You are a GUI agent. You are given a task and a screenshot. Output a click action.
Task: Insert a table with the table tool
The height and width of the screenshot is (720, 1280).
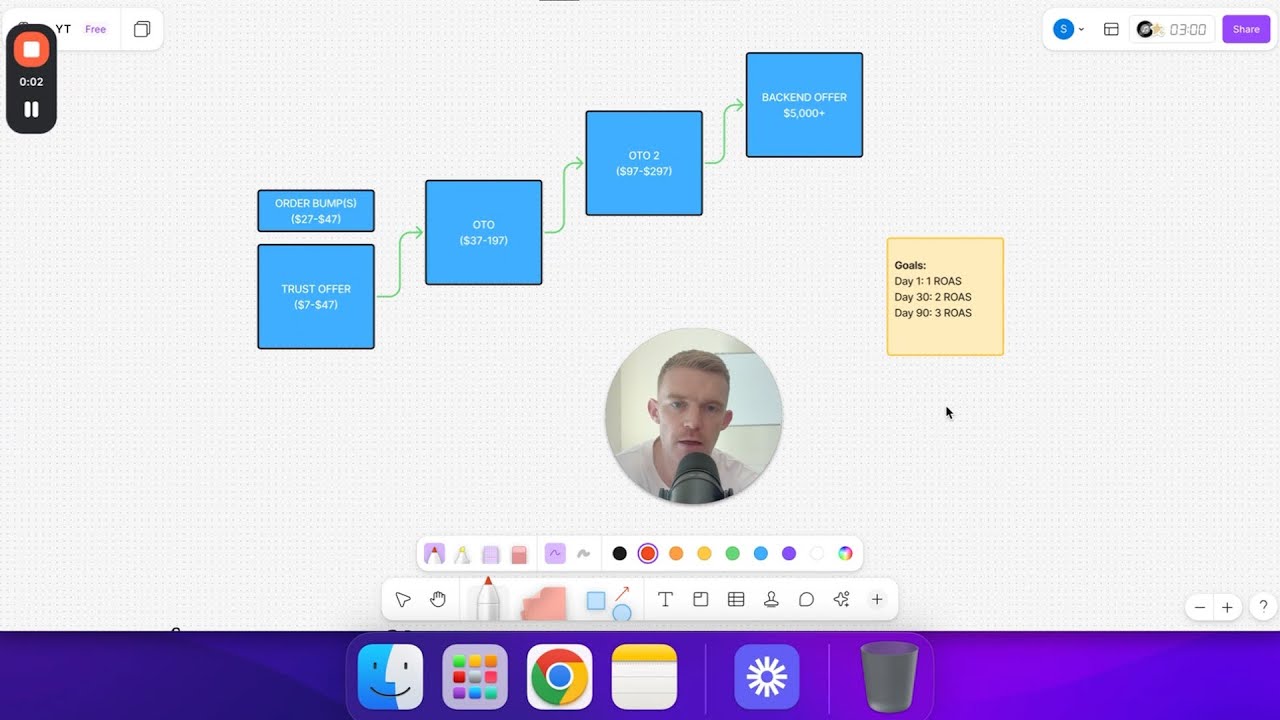[736, 600]
